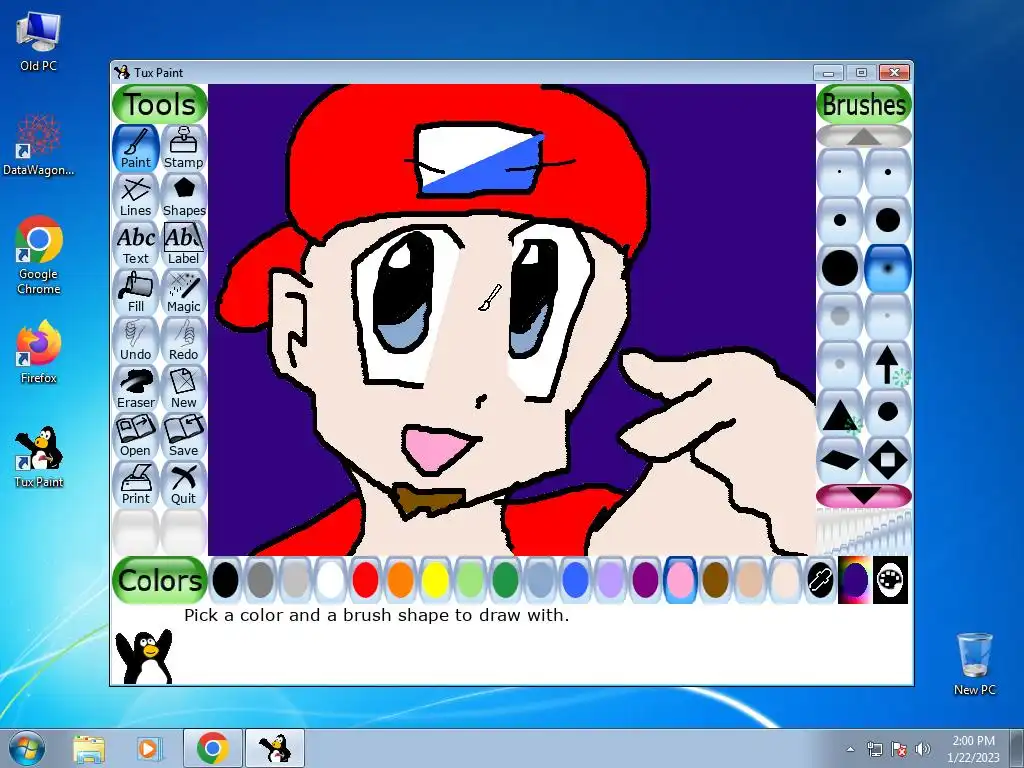Viewport: 1024px width, 768px height.
Task: Select the Text tool
Action: (136, 244)
